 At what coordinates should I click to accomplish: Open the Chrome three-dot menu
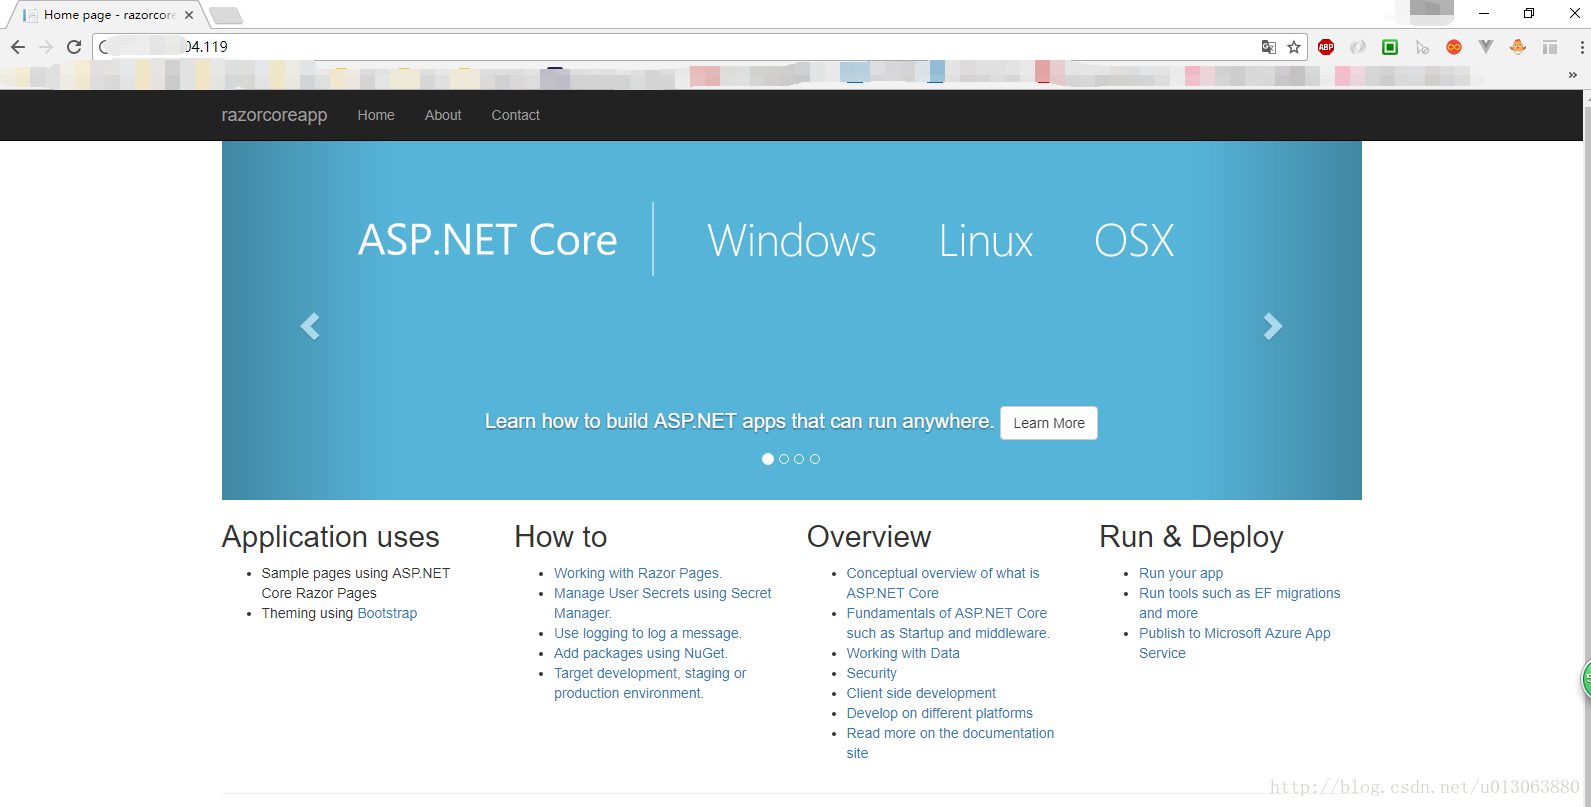[1582, 47]
